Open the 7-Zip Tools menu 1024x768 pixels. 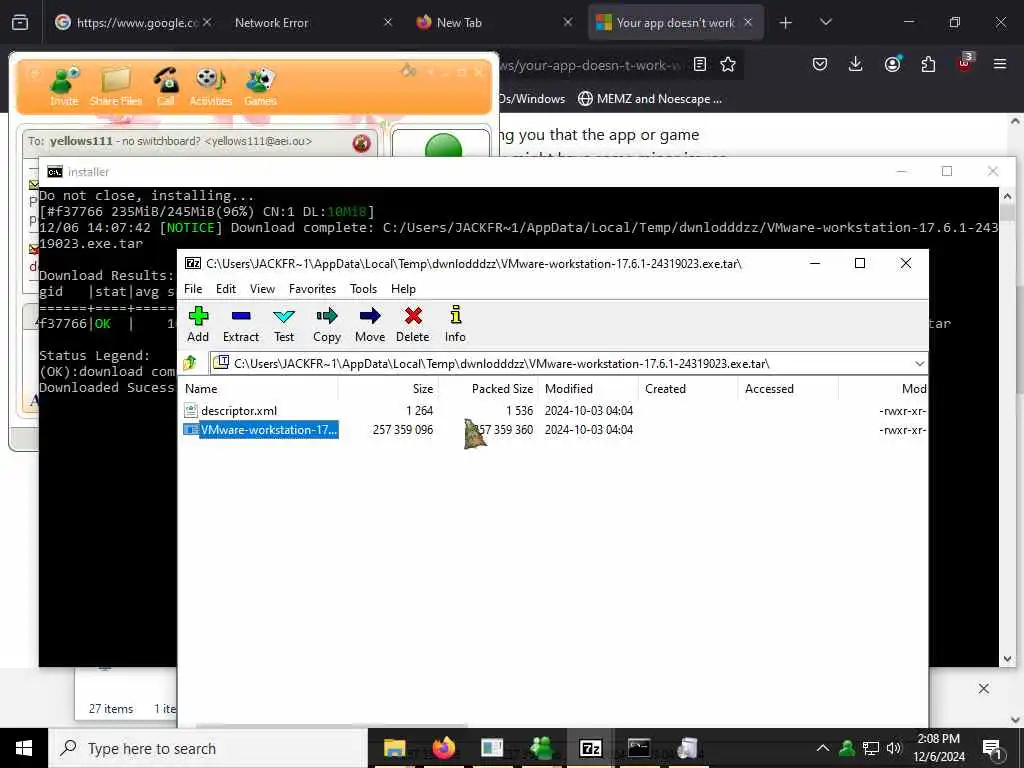[363, 289]
